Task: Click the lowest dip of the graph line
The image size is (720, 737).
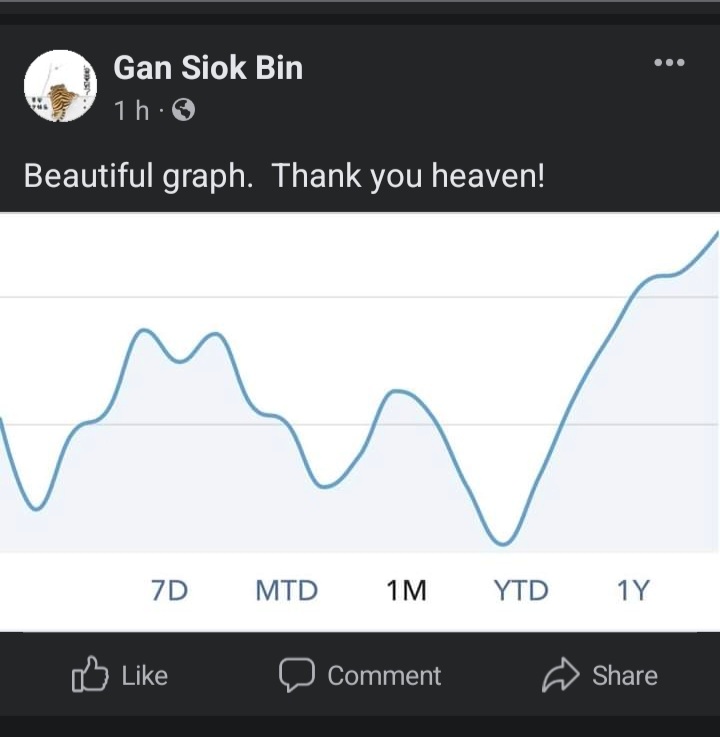Action: coord(502,543)
